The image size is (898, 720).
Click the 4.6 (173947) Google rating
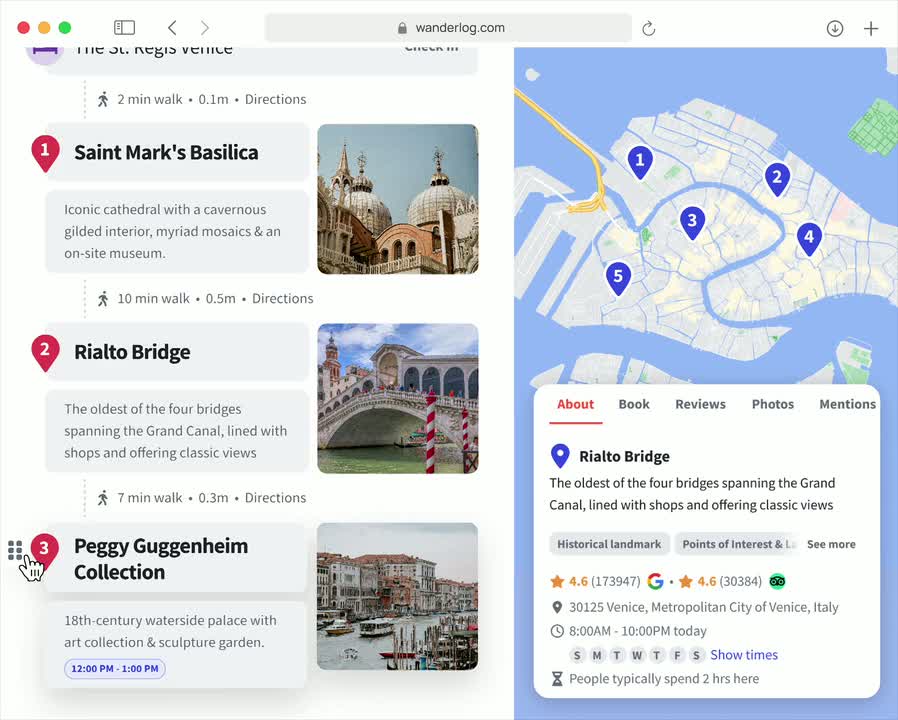[596, 581]
